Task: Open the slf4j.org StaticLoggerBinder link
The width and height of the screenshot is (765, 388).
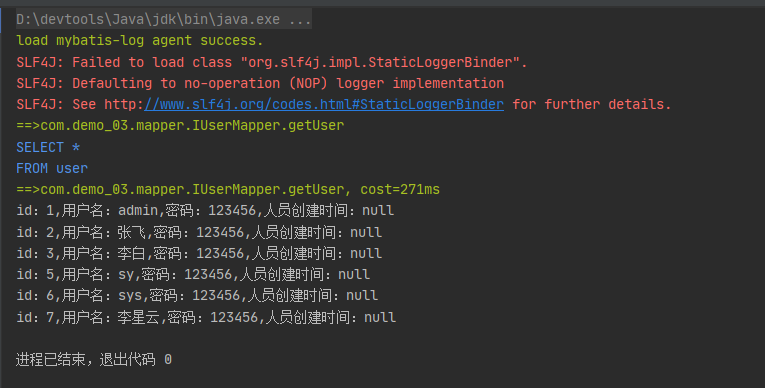Action: pos(324,104)
